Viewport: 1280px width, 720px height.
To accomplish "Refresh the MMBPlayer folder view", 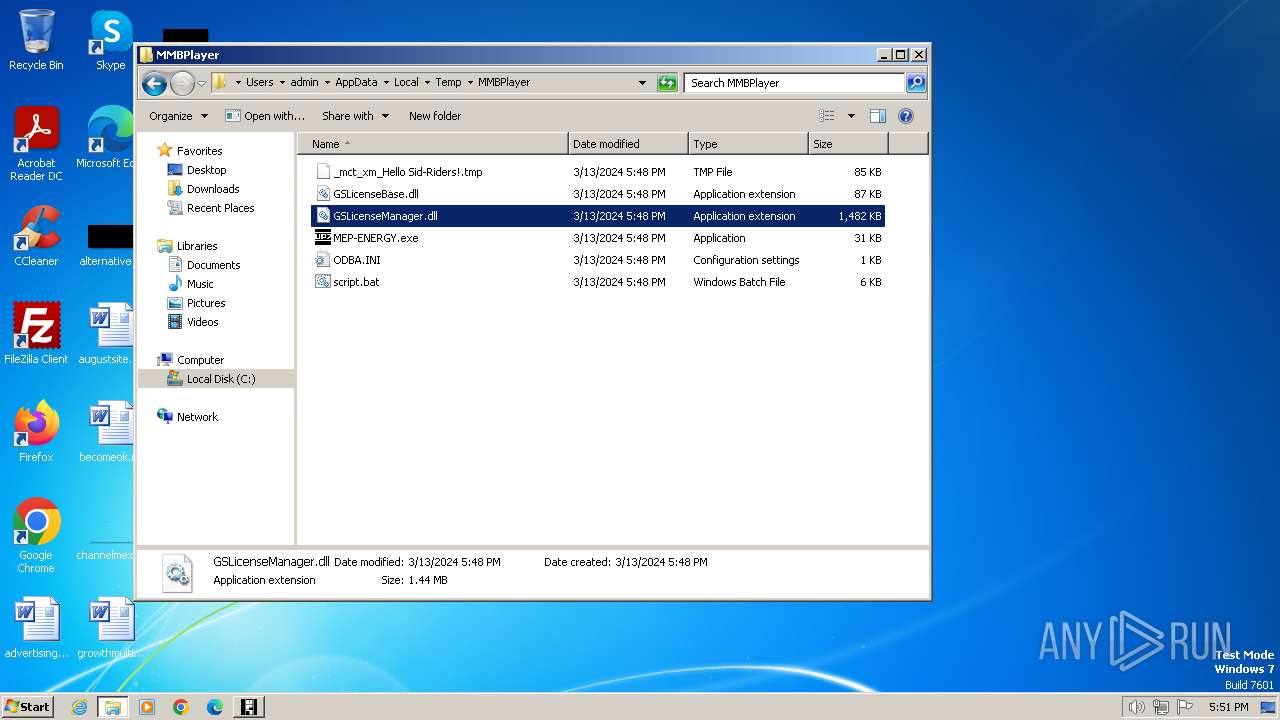I will click(x=667, y=83).
